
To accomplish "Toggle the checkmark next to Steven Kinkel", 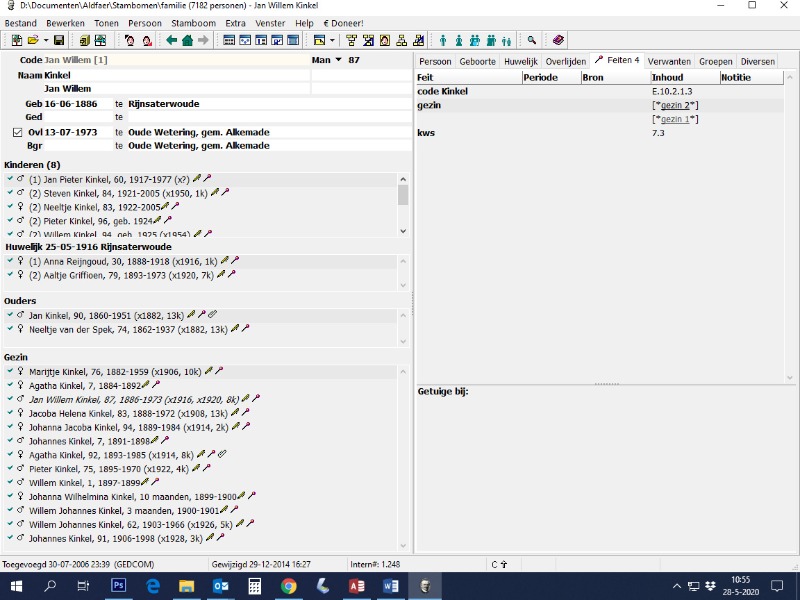I will click(9, 193).
